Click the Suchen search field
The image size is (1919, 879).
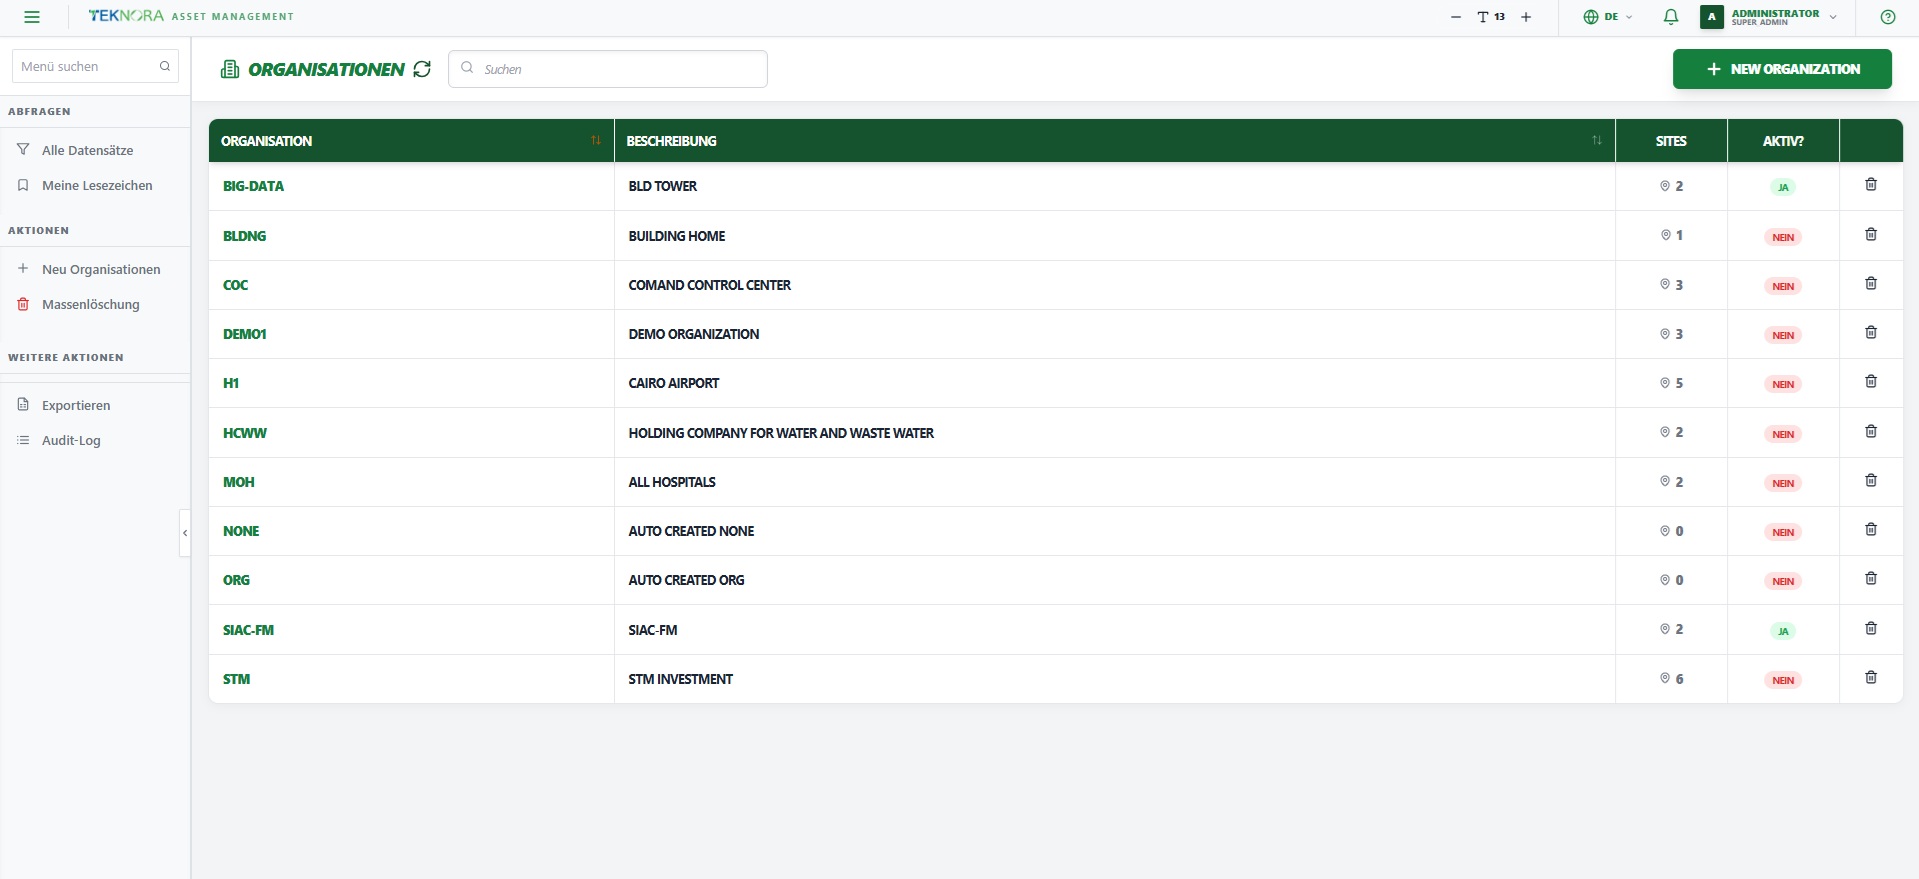[x=608, y=69]
